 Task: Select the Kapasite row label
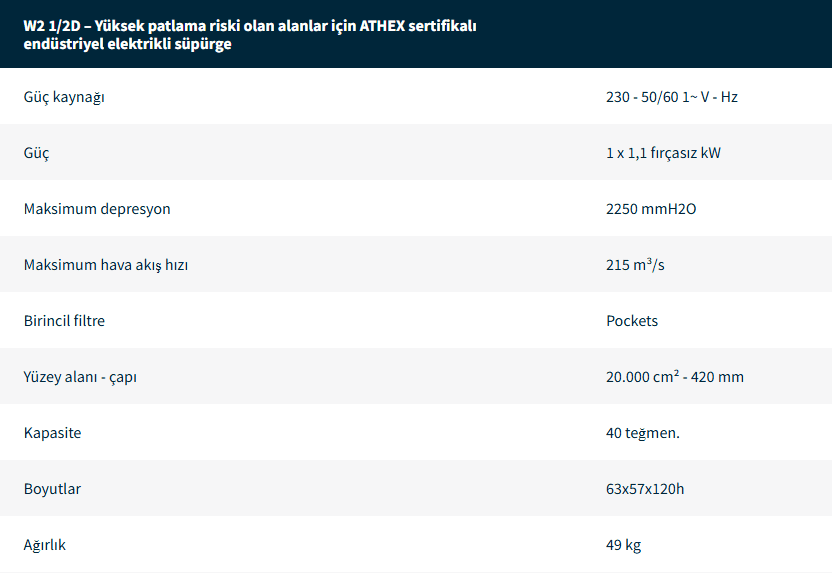[52, 433]
